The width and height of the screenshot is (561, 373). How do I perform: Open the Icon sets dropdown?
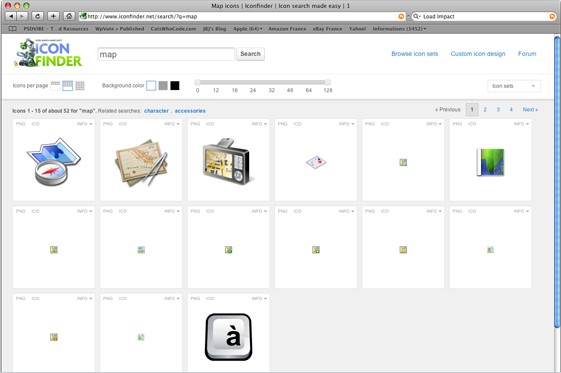(514, 86)
